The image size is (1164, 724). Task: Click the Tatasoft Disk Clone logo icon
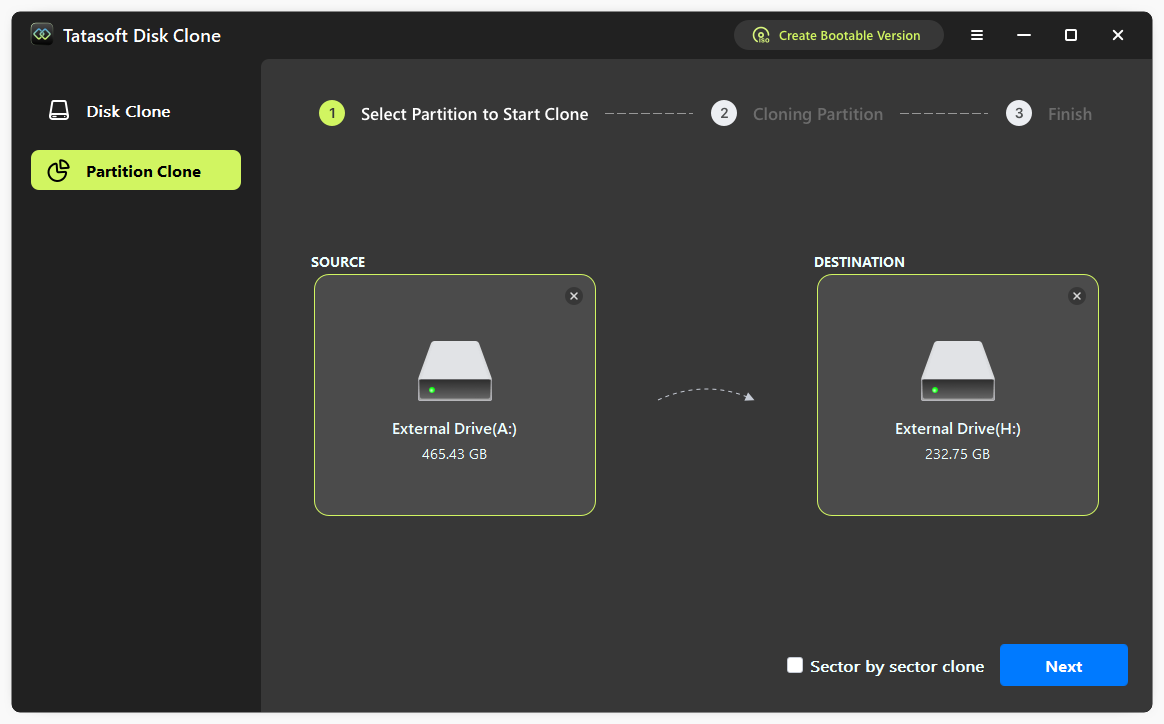pyautogui.click(x=41, y=33)
